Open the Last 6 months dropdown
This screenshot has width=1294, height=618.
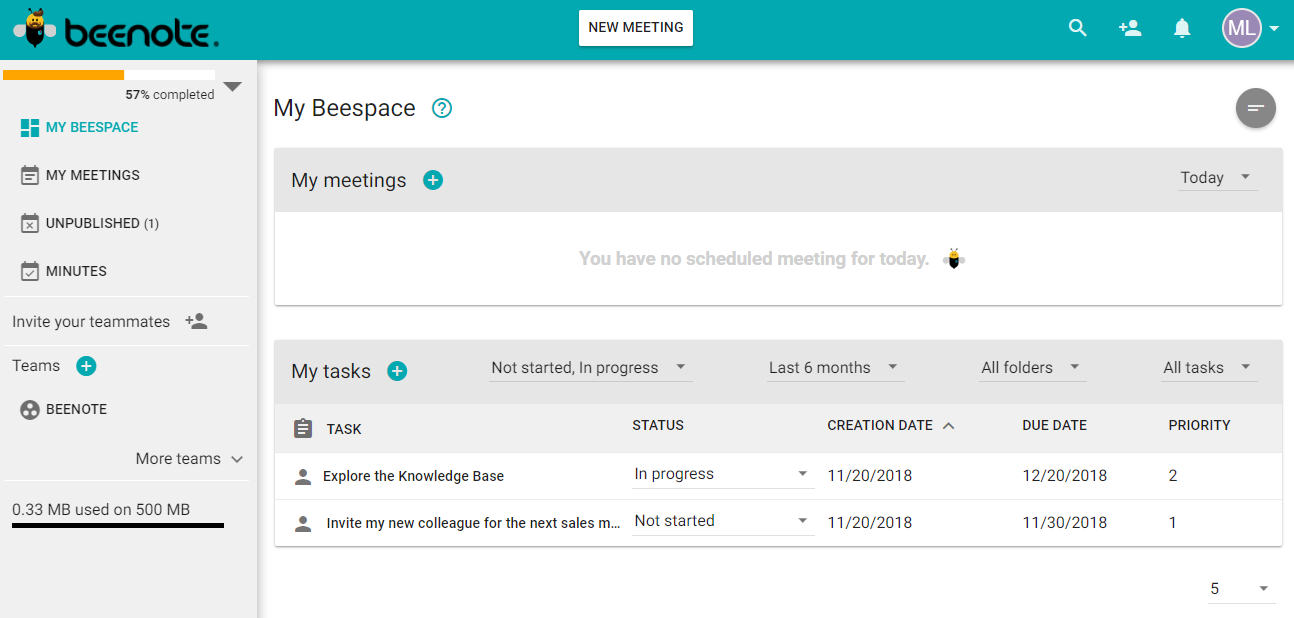point(834,368)
